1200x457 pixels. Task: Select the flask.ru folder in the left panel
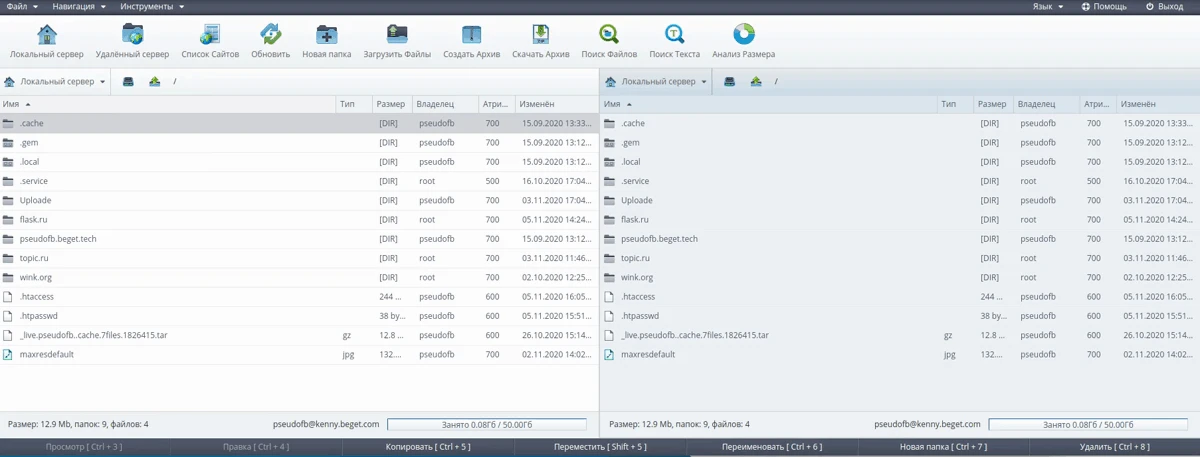(x=34, y=219)
